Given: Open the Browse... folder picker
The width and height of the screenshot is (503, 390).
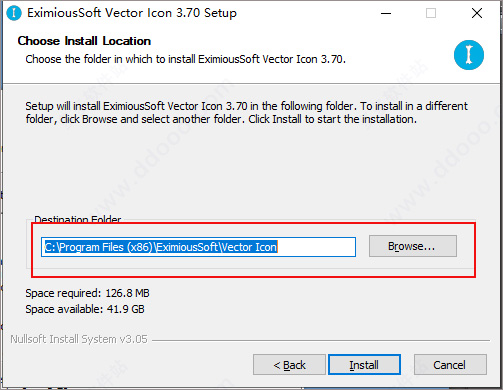Looking at the screenshot, I should (413, 246).
